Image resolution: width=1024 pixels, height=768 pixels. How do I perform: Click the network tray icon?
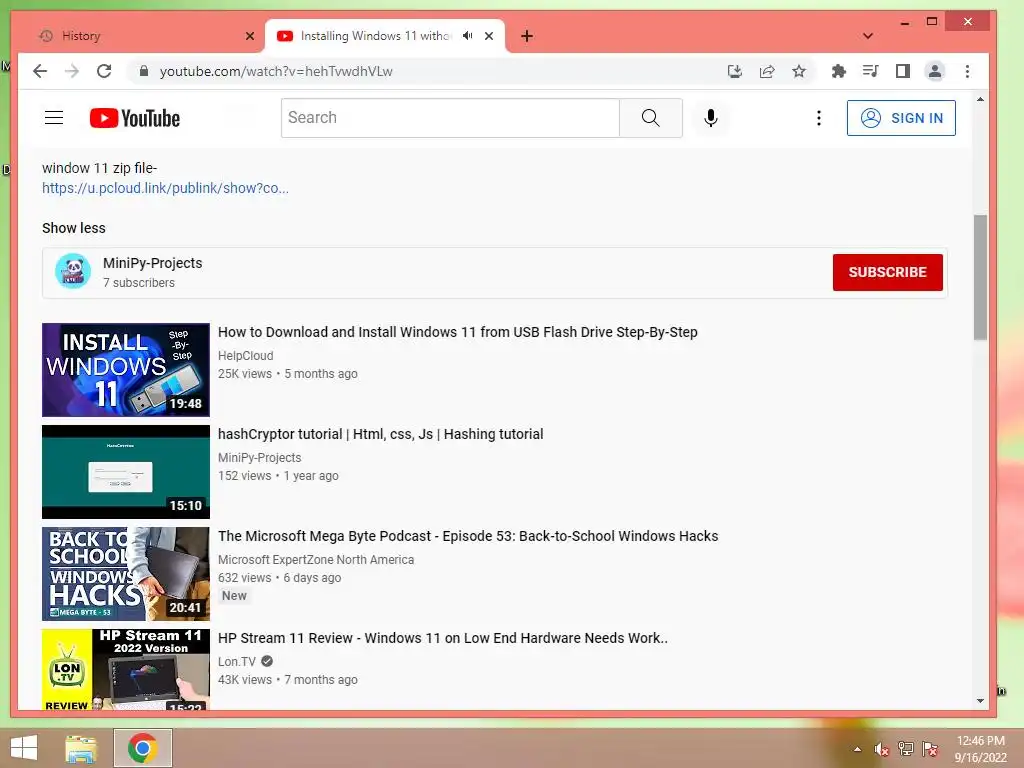click(905, 749)
